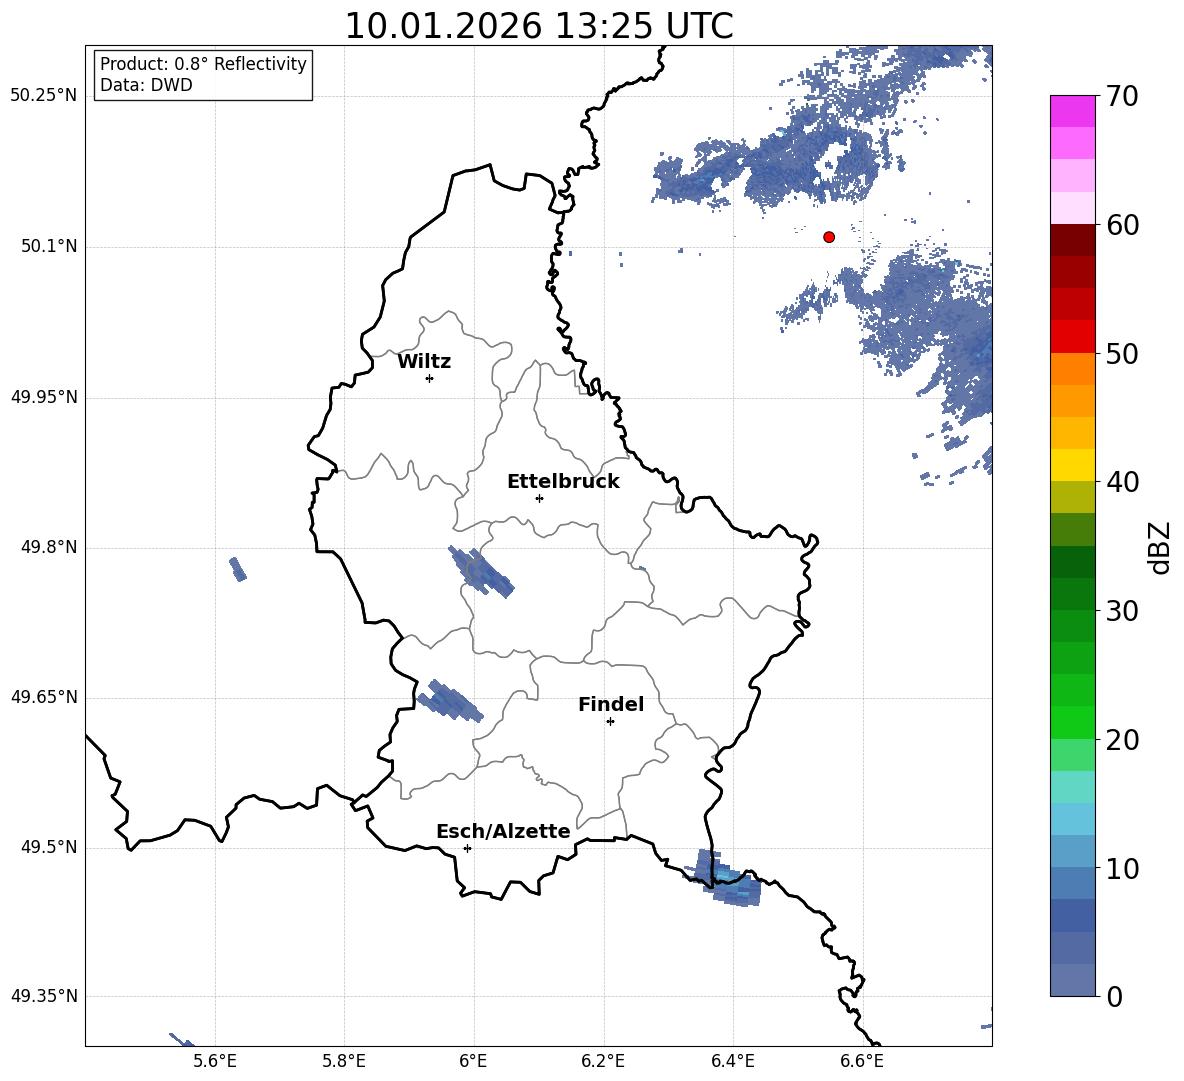This screenshot has height=1081, width=1184.
Task: Click the magenta top colorbar segment
Action: (1072, 112)
